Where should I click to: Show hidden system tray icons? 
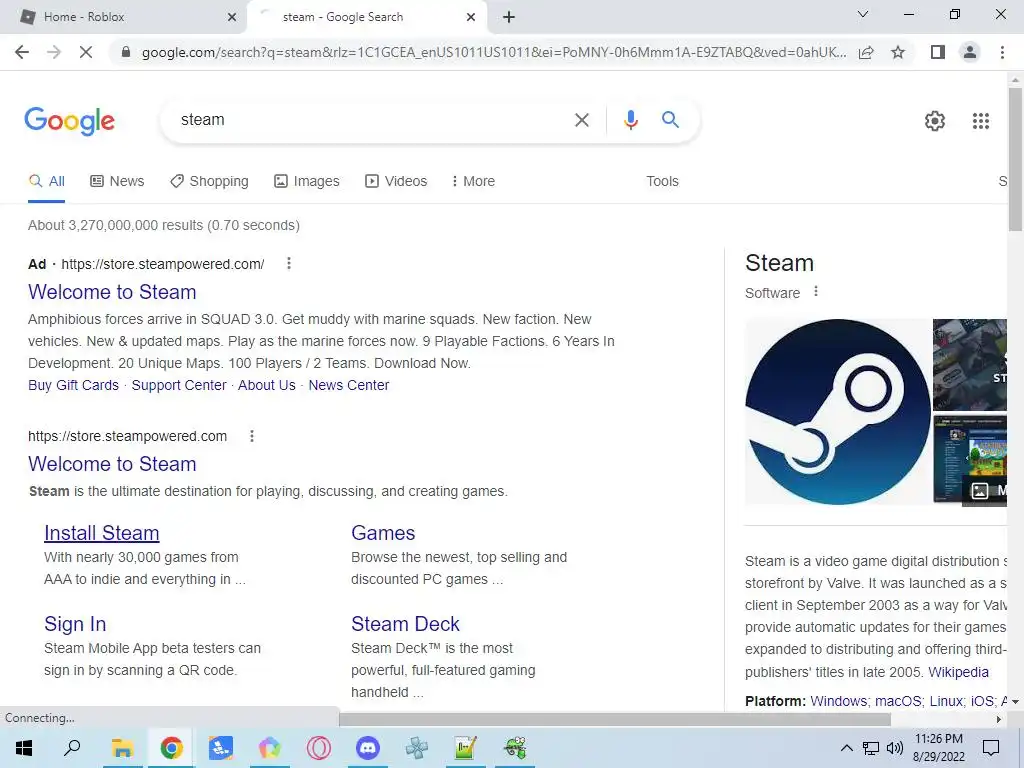click(846, 748)
